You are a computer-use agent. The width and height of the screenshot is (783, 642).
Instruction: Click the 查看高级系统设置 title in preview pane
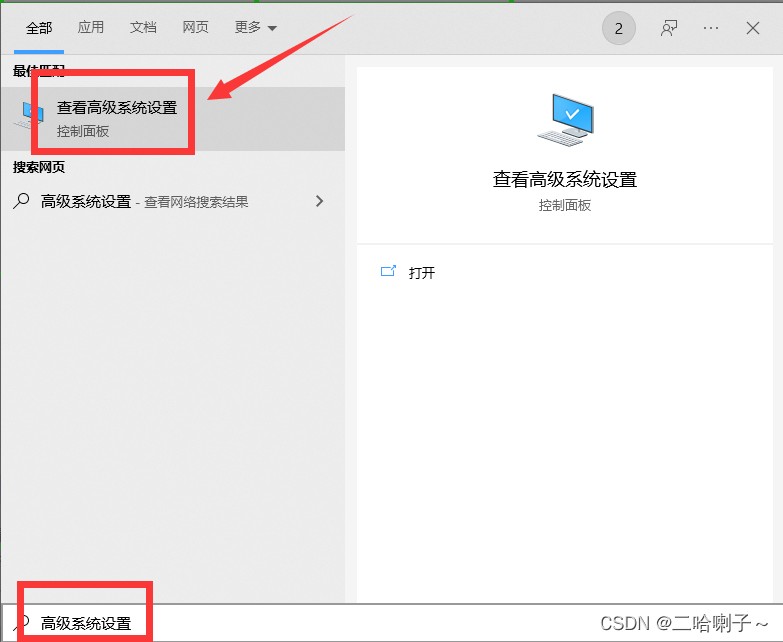click(x=565, y=179)
